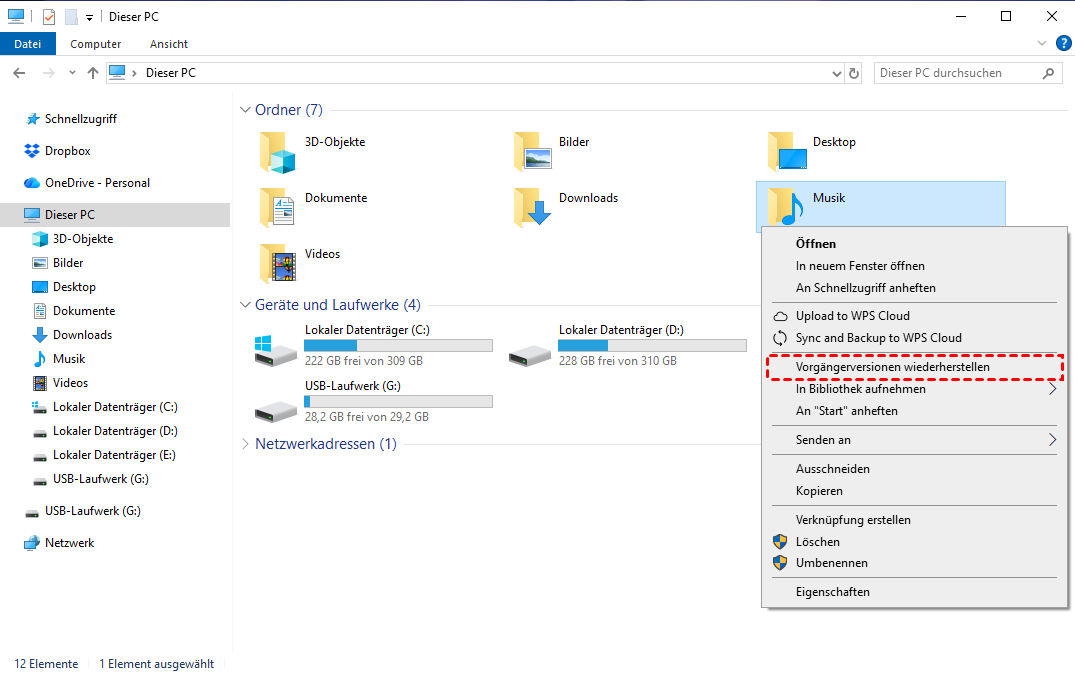Open the Bilder folder icon

click(x=533, y=152)
